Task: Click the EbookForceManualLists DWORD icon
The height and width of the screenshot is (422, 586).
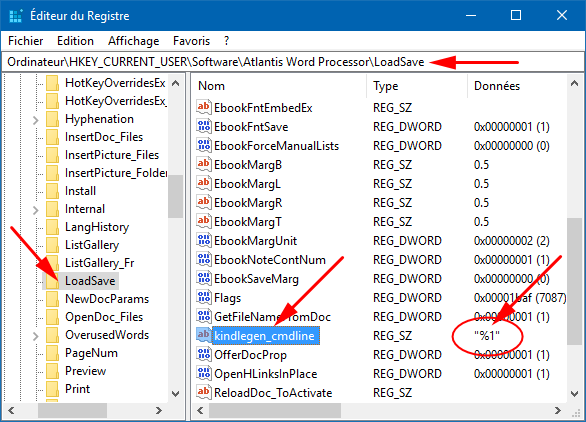Action: tap(203, 145)
